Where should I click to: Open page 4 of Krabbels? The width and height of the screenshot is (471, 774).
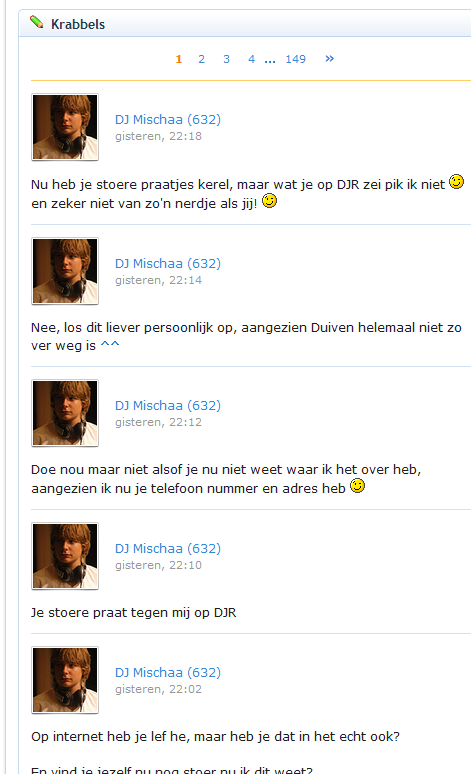coord(251,59)
